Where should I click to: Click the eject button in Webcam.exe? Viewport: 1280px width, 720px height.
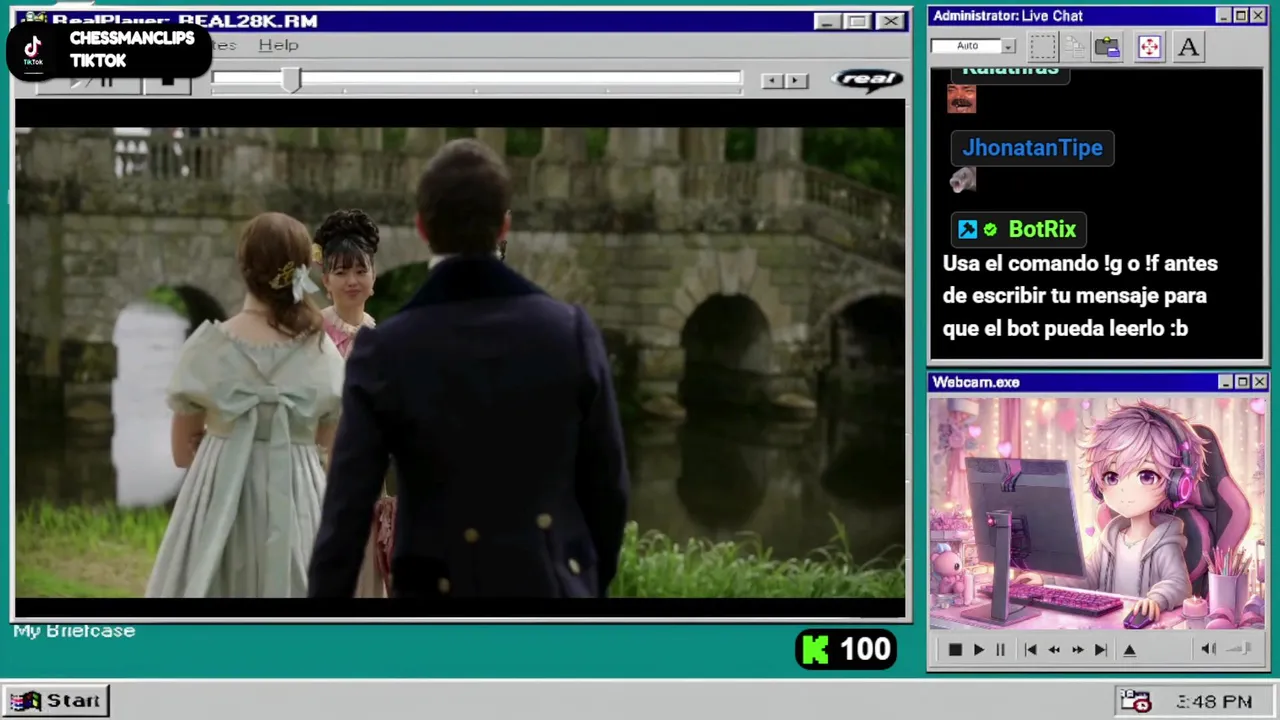1129,650
